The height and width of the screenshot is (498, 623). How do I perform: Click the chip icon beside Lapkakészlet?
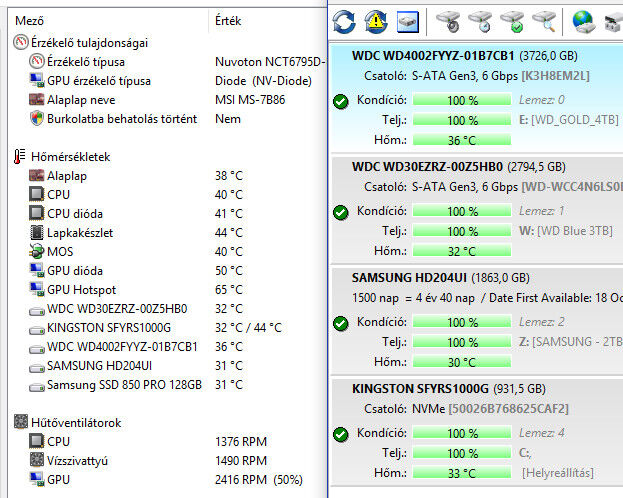pyautogui.click(x=37, y=233)
